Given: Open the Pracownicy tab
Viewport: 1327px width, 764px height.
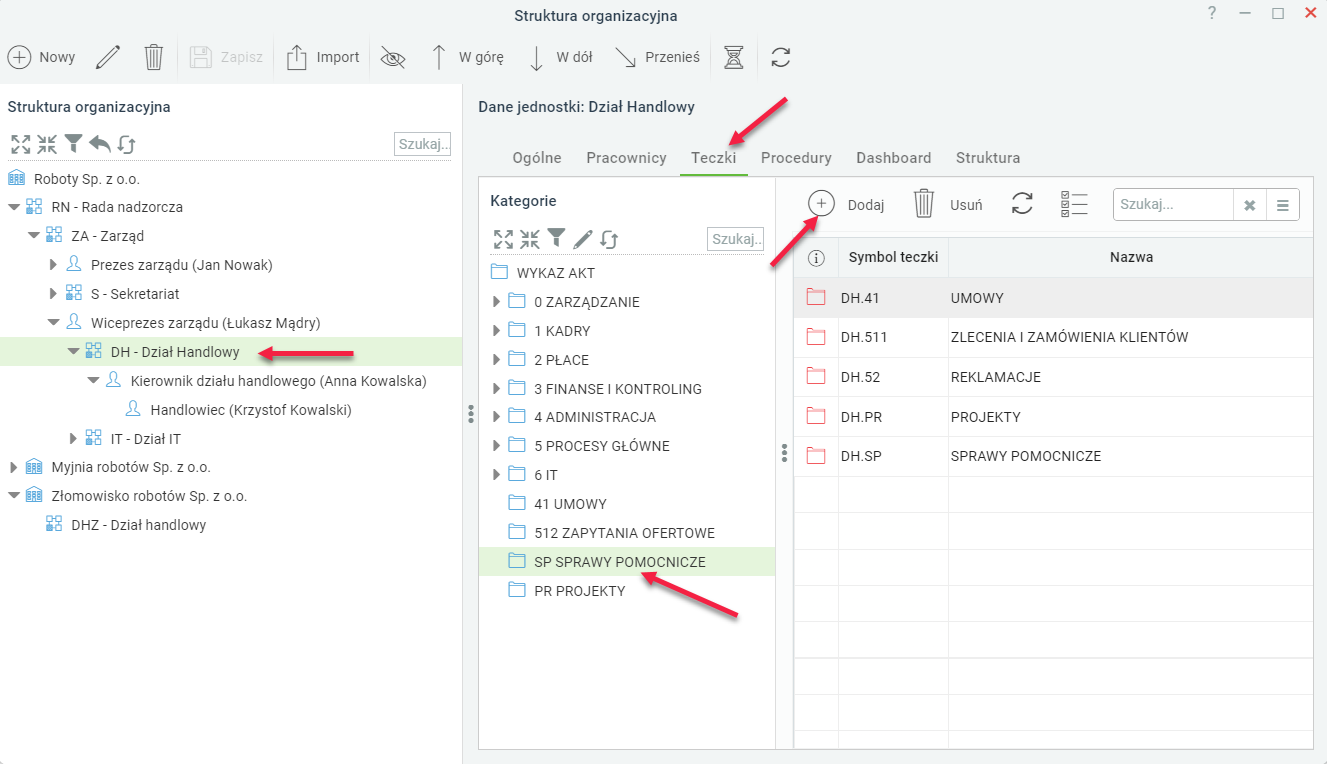Looking at the screenshot, I should click(626, 158).
